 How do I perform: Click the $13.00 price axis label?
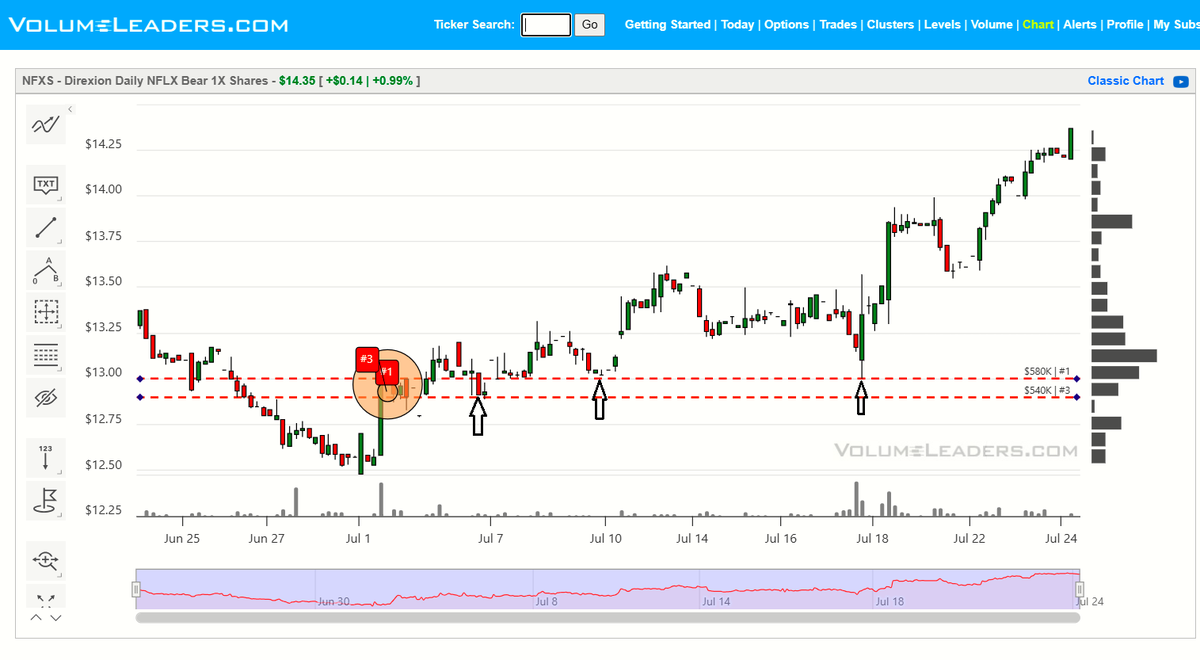(x=103, y=373)
